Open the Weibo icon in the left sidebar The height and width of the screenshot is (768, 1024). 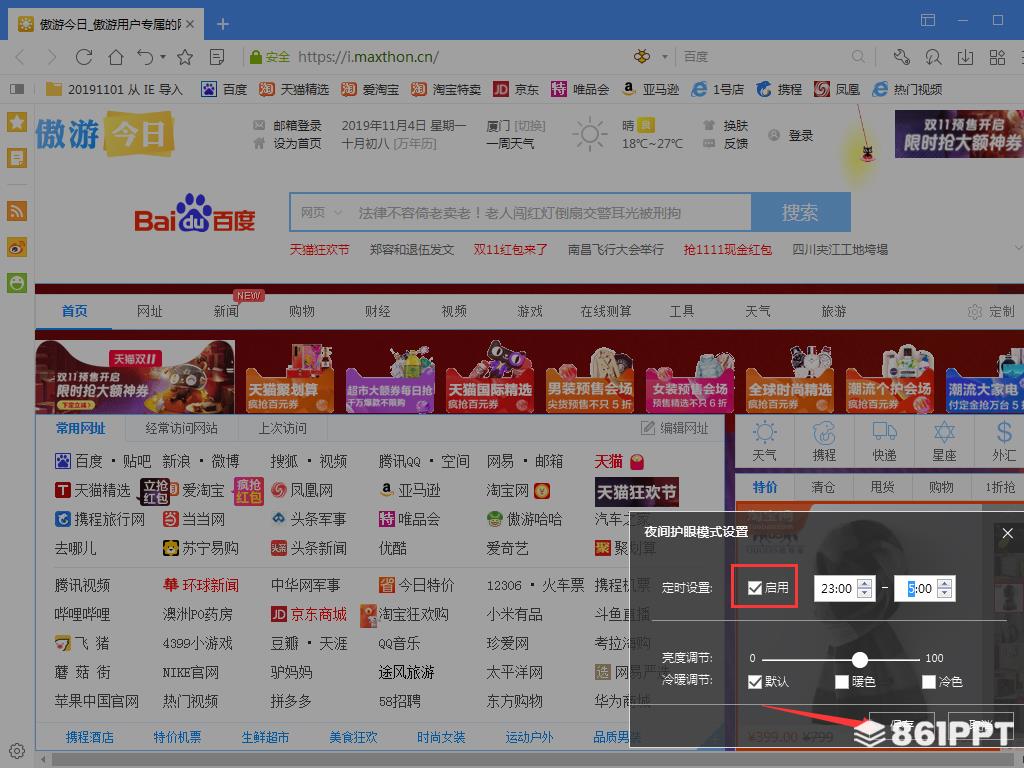tap(17, 247)
